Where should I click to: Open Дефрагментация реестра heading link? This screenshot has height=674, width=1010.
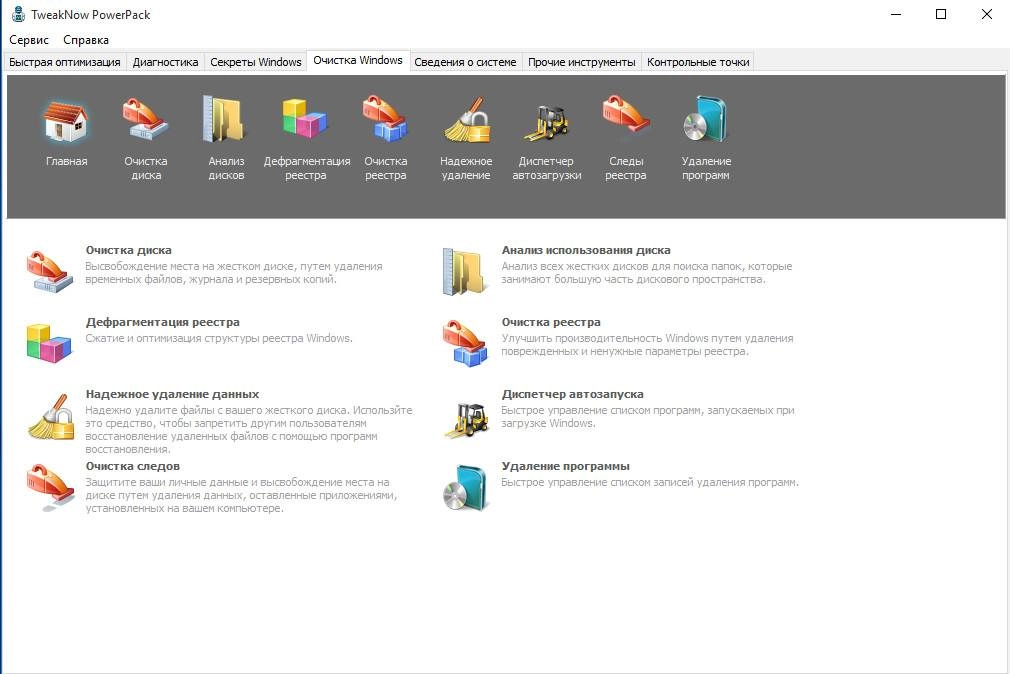click(x=162, y=322)
